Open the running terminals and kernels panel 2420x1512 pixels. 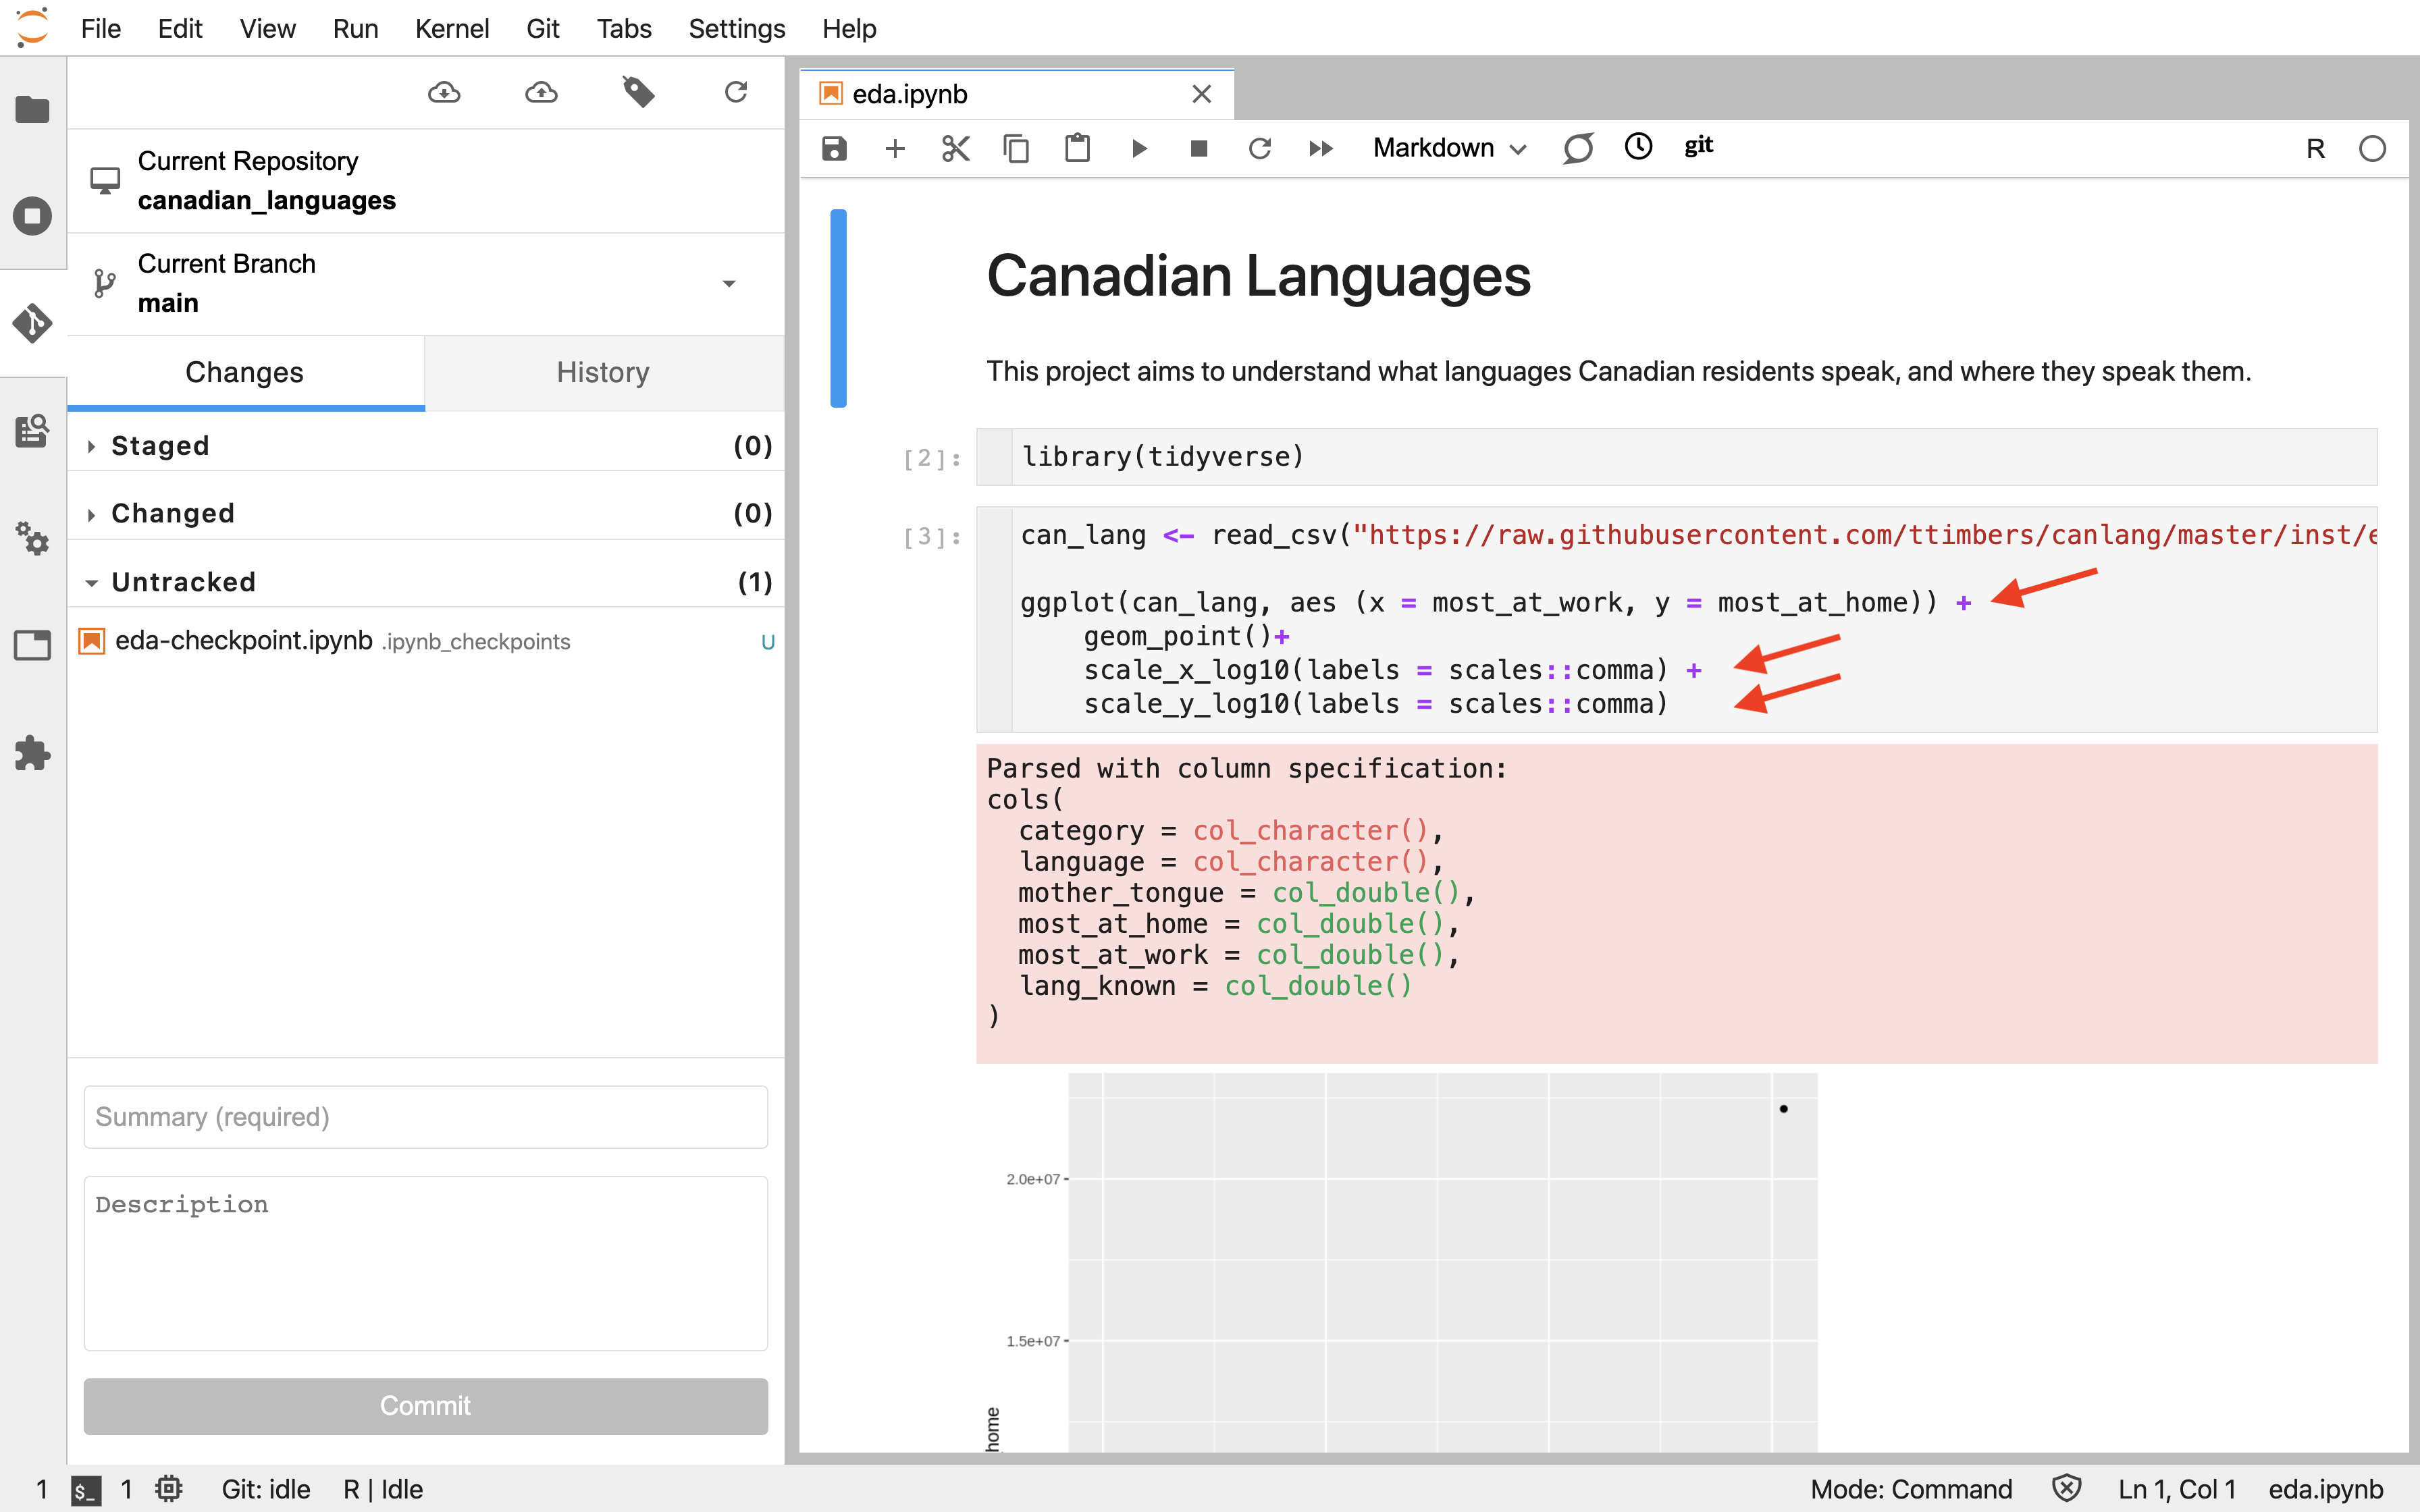pyautogui.click(x=33, y=216)
